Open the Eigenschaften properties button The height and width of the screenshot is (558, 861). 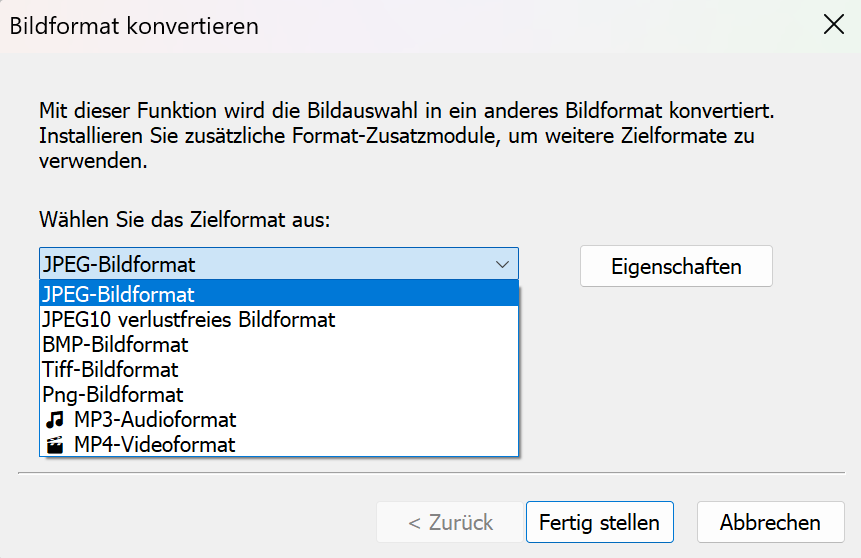pos(676,267)
